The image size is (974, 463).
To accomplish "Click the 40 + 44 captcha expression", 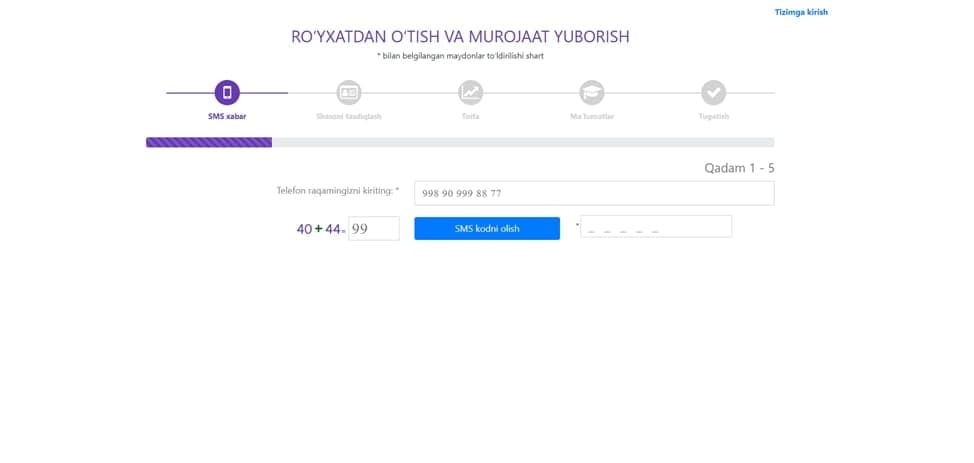I will (x=319, y=229).
